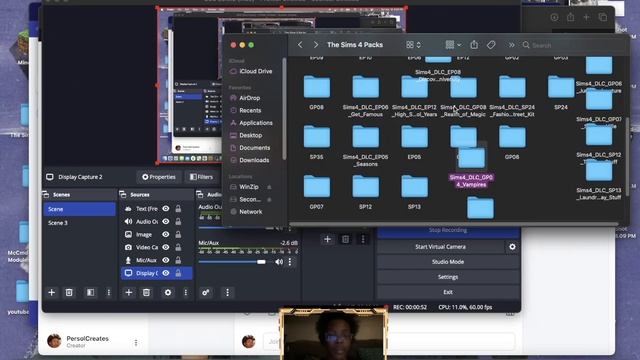The width and height of the screenshot is (640, 360).
Task: Lock the Text source
Action: click(x=178, y=209)
